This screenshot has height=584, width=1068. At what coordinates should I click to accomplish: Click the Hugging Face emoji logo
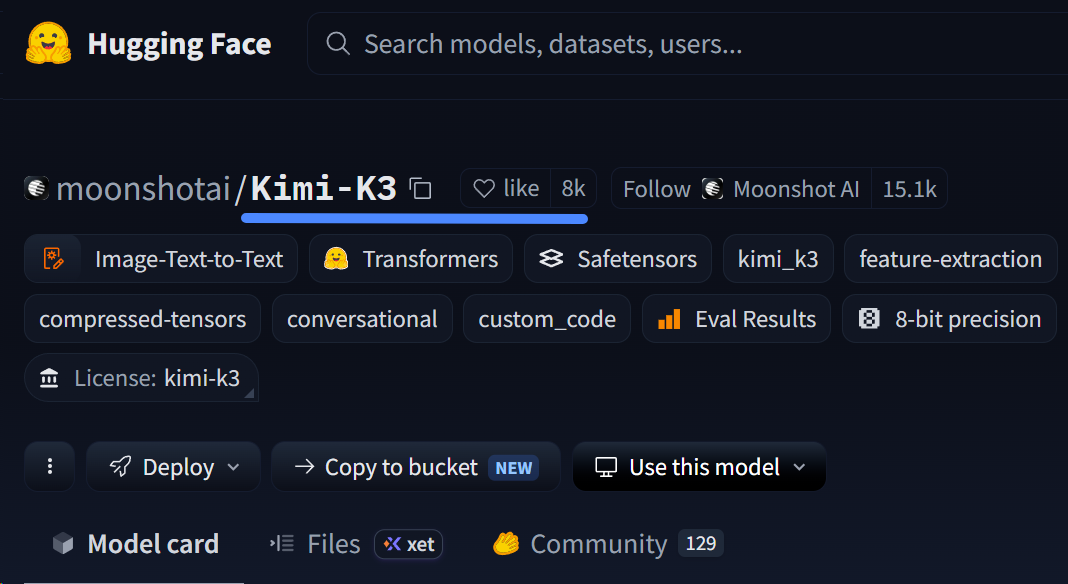tap(48, 44)
